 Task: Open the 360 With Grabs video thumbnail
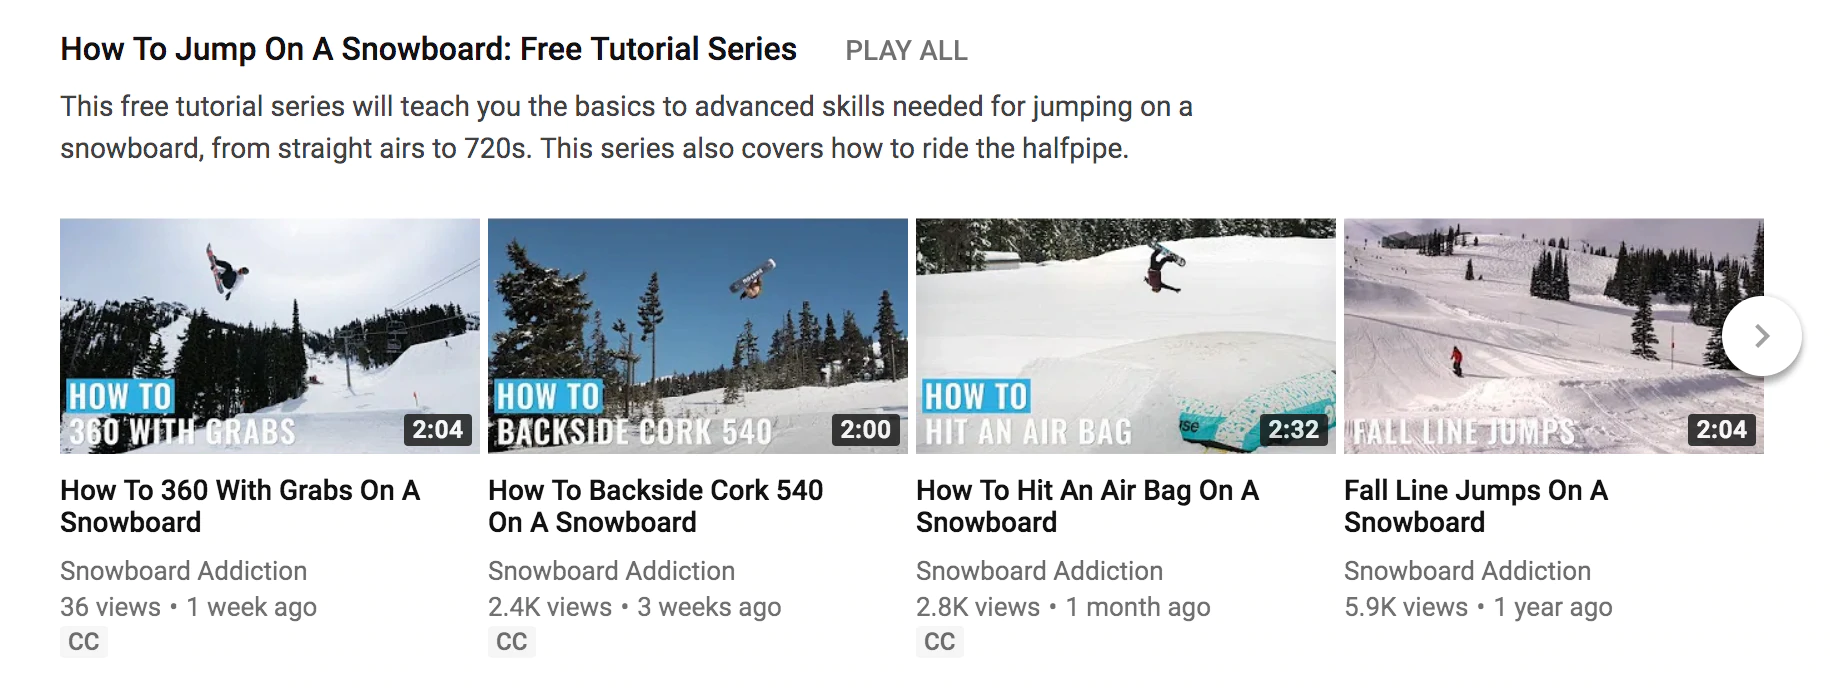(269, 335)
